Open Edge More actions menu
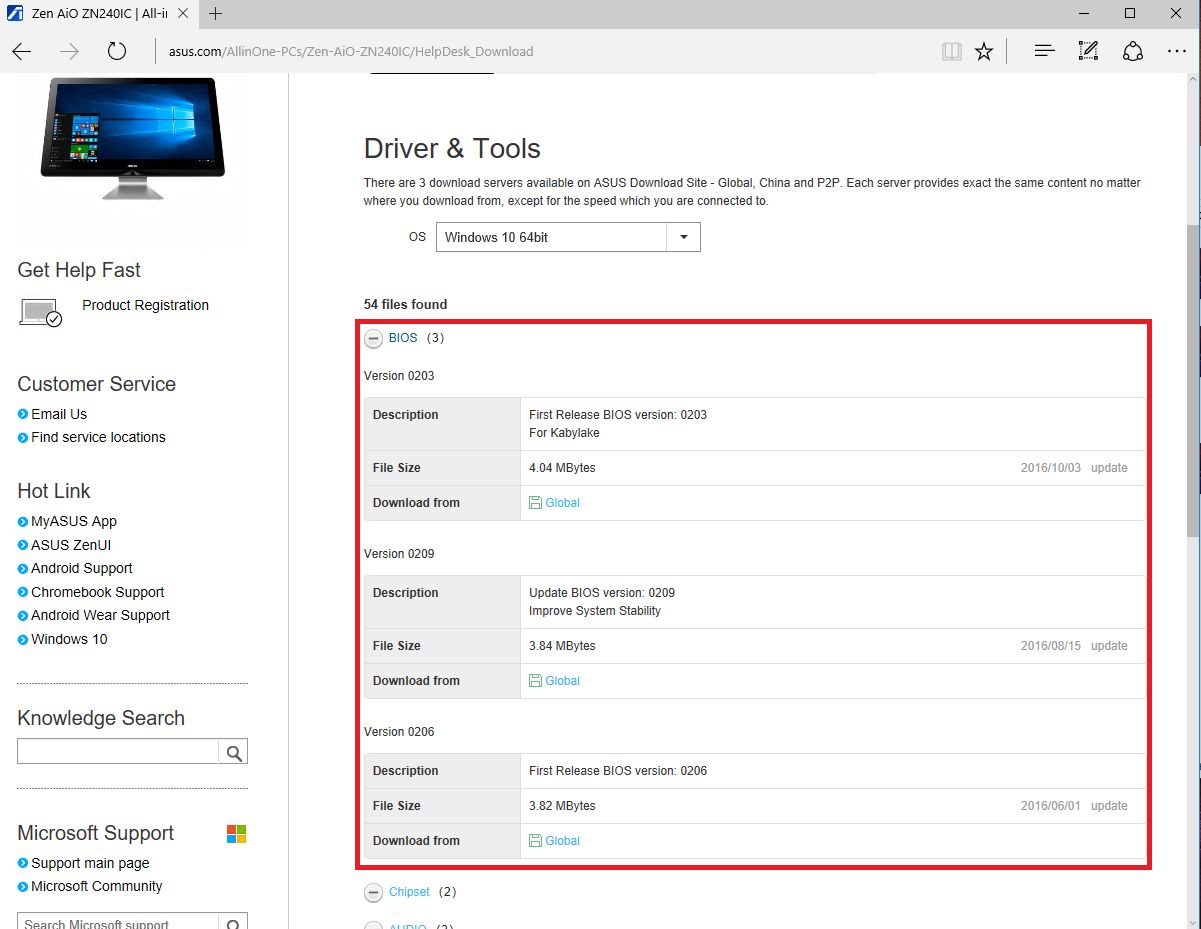The height and width of the screenshot is (929, 1201). pyautogui.click(x=1176, y=52)
